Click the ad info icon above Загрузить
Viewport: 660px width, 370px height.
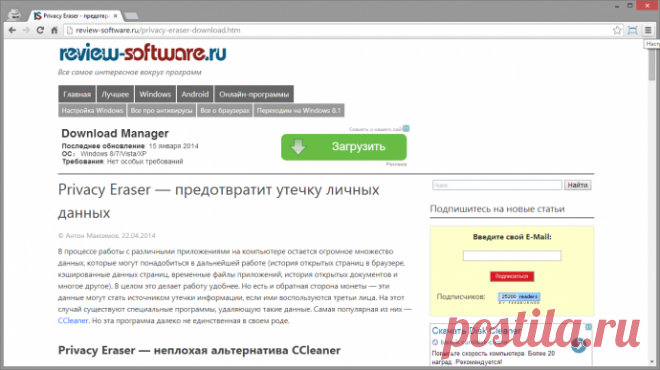pyautogui.click(x=406, y=128)
